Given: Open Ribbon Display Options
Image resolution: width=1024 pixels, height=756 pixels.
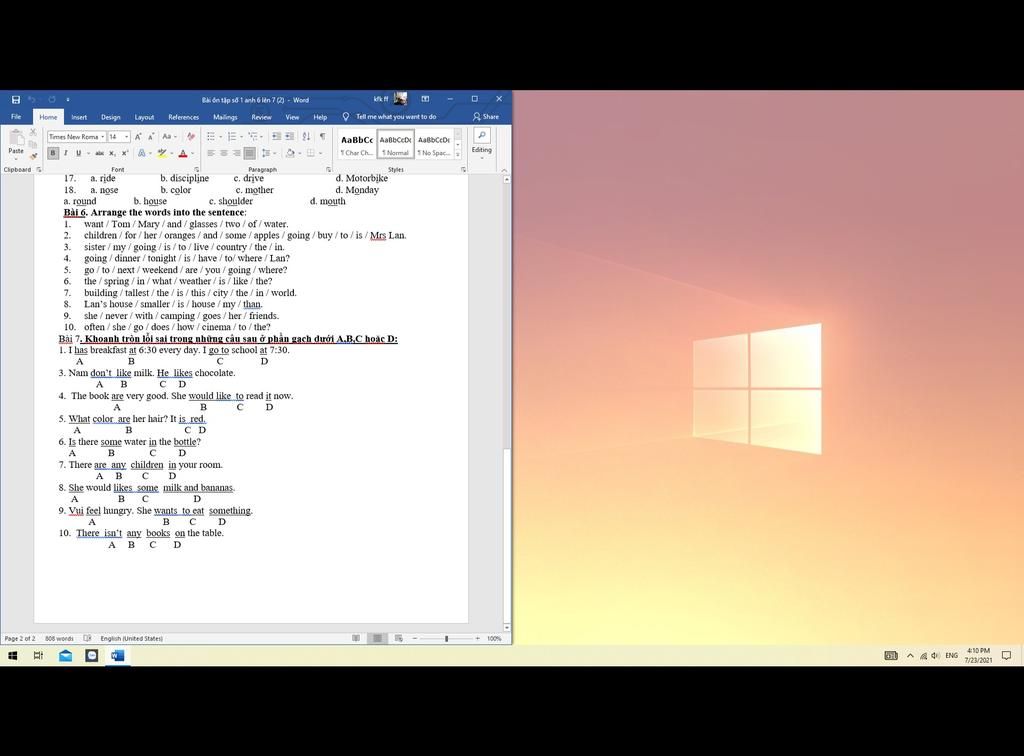Looking at the screenshot, I should [425, 99].
